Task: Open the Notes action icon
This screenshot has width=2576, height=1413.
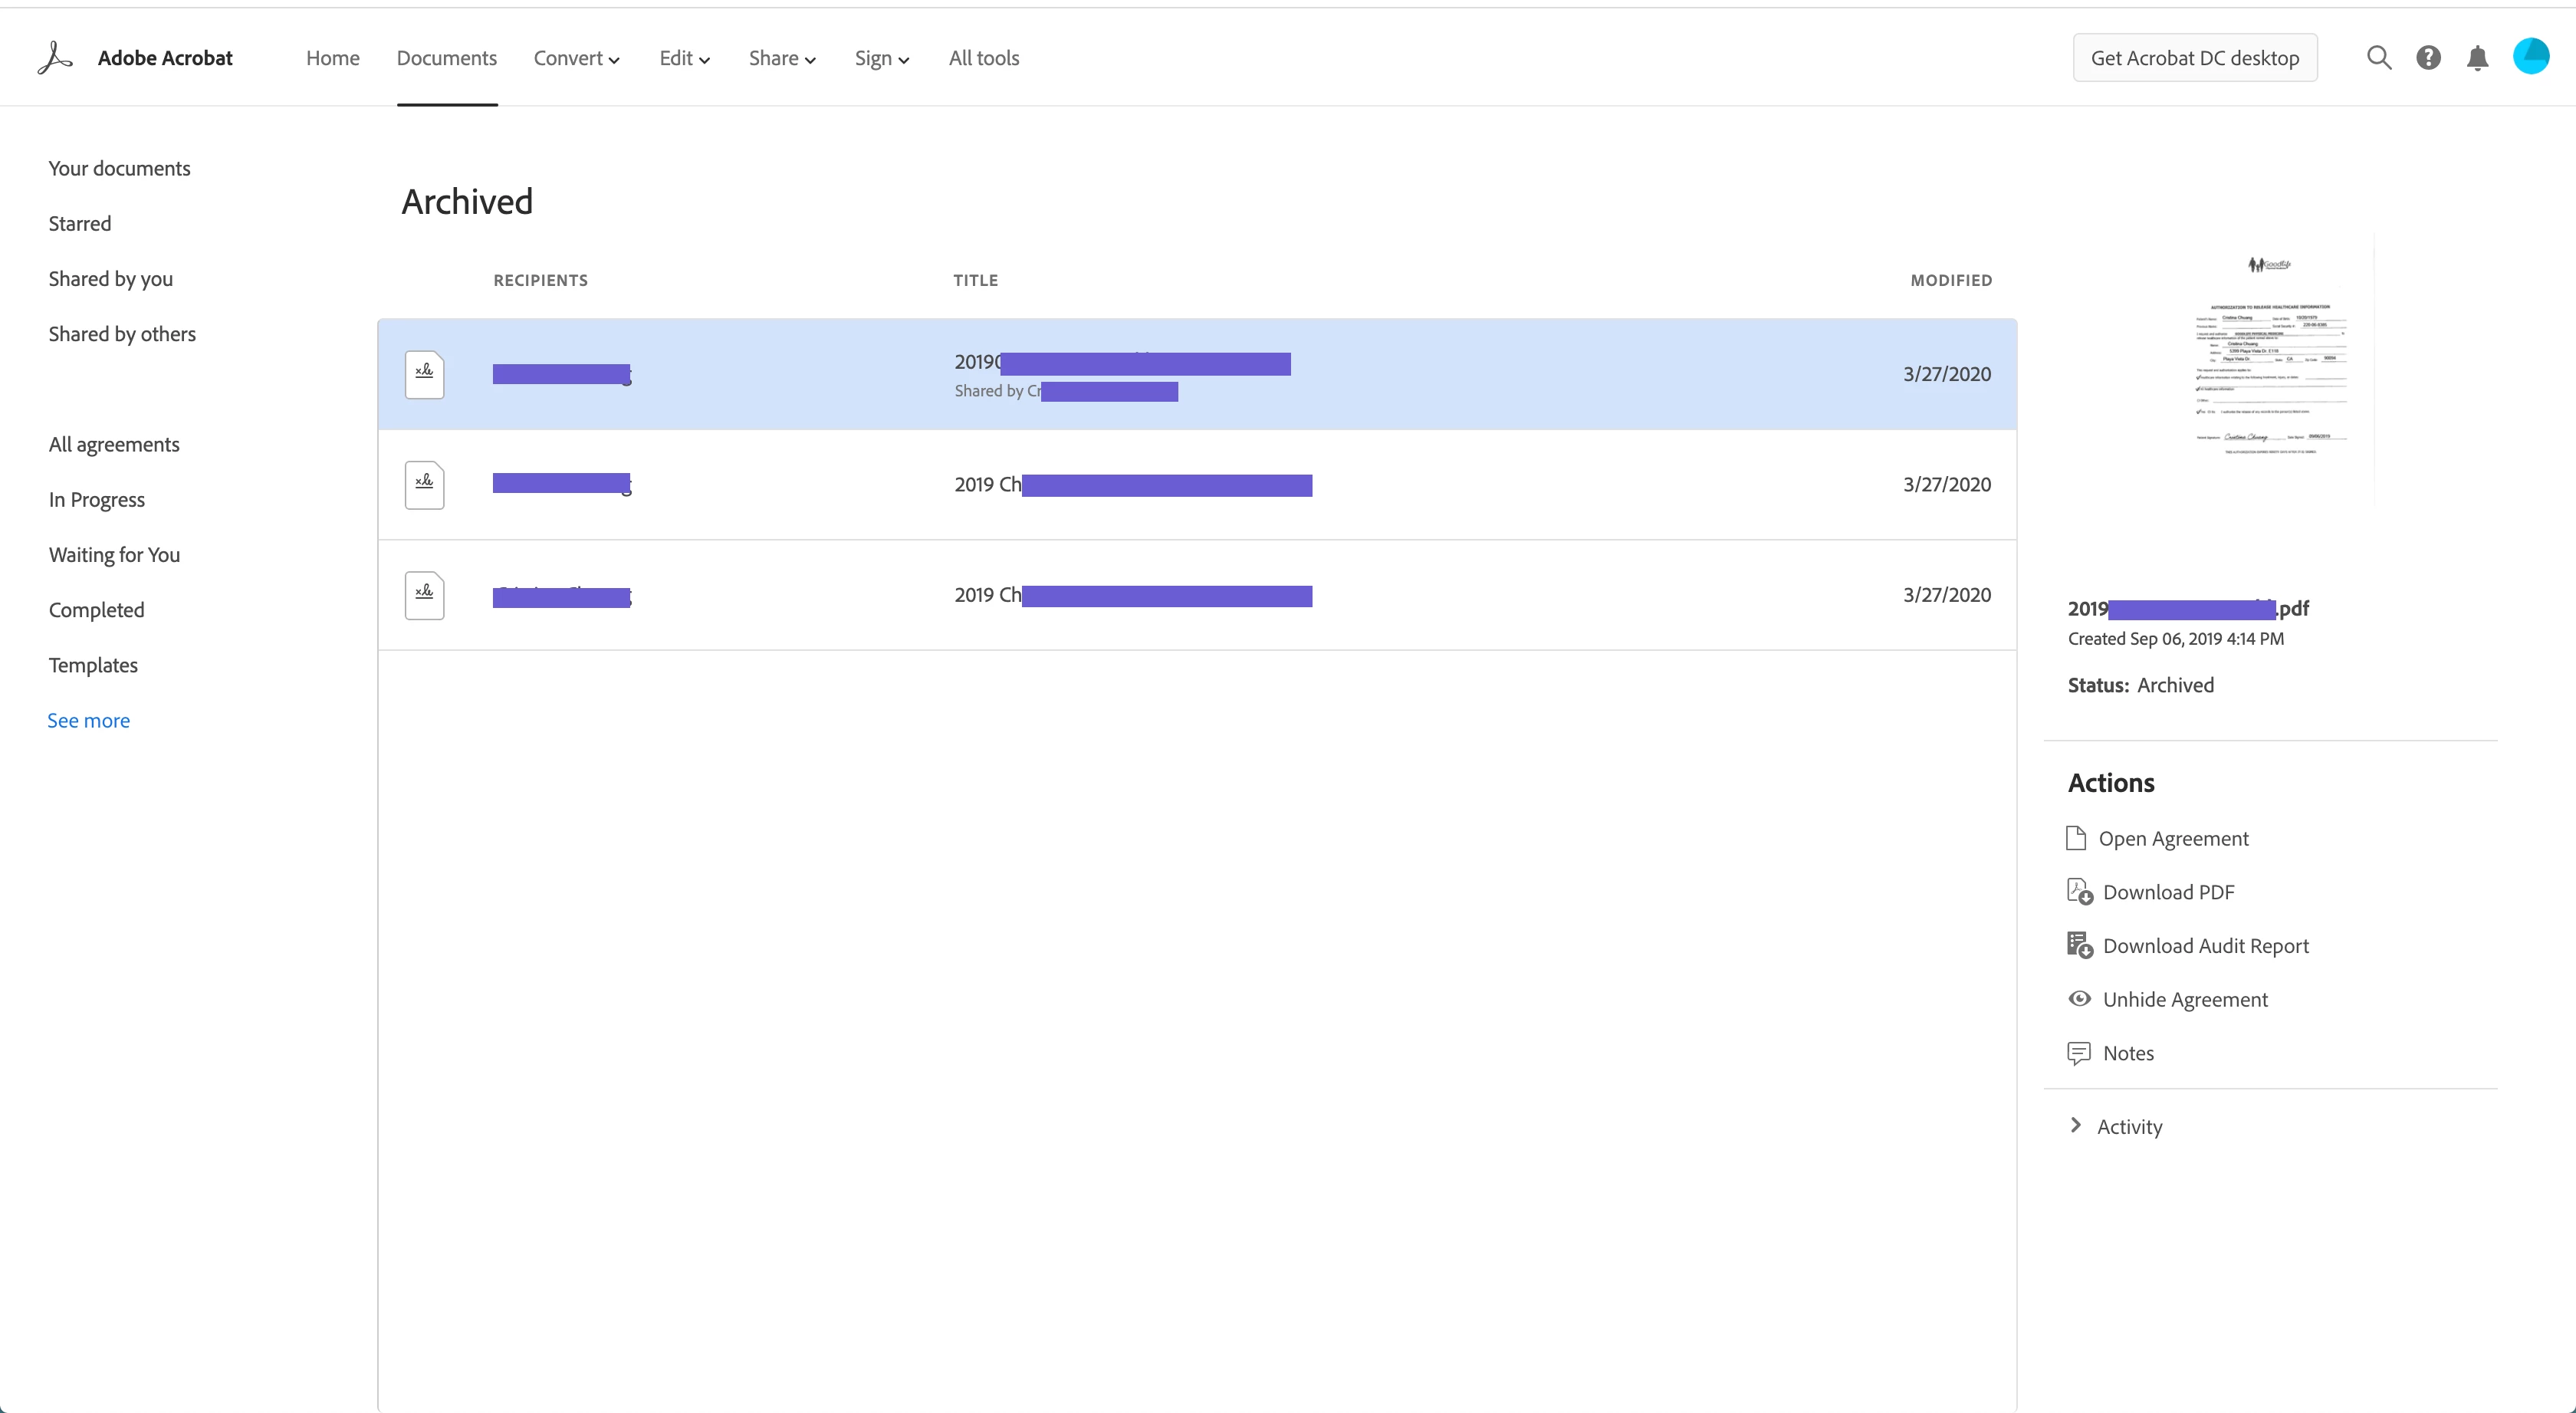Action: 2079,1053
